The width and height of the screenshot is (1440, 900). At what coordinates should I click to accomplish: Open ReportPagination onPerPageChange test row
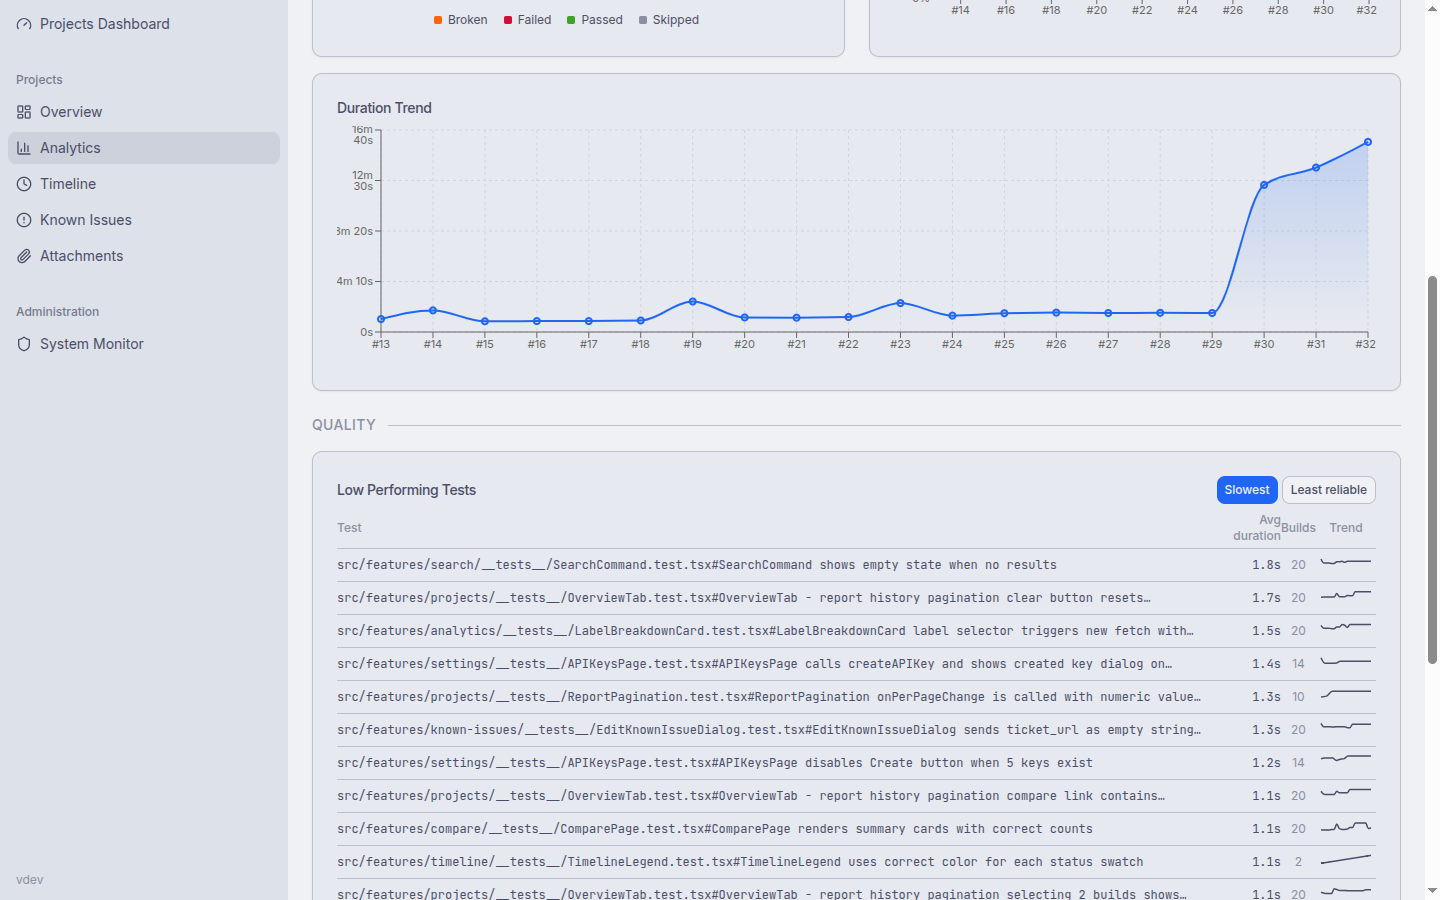click(x=856, y=697)
